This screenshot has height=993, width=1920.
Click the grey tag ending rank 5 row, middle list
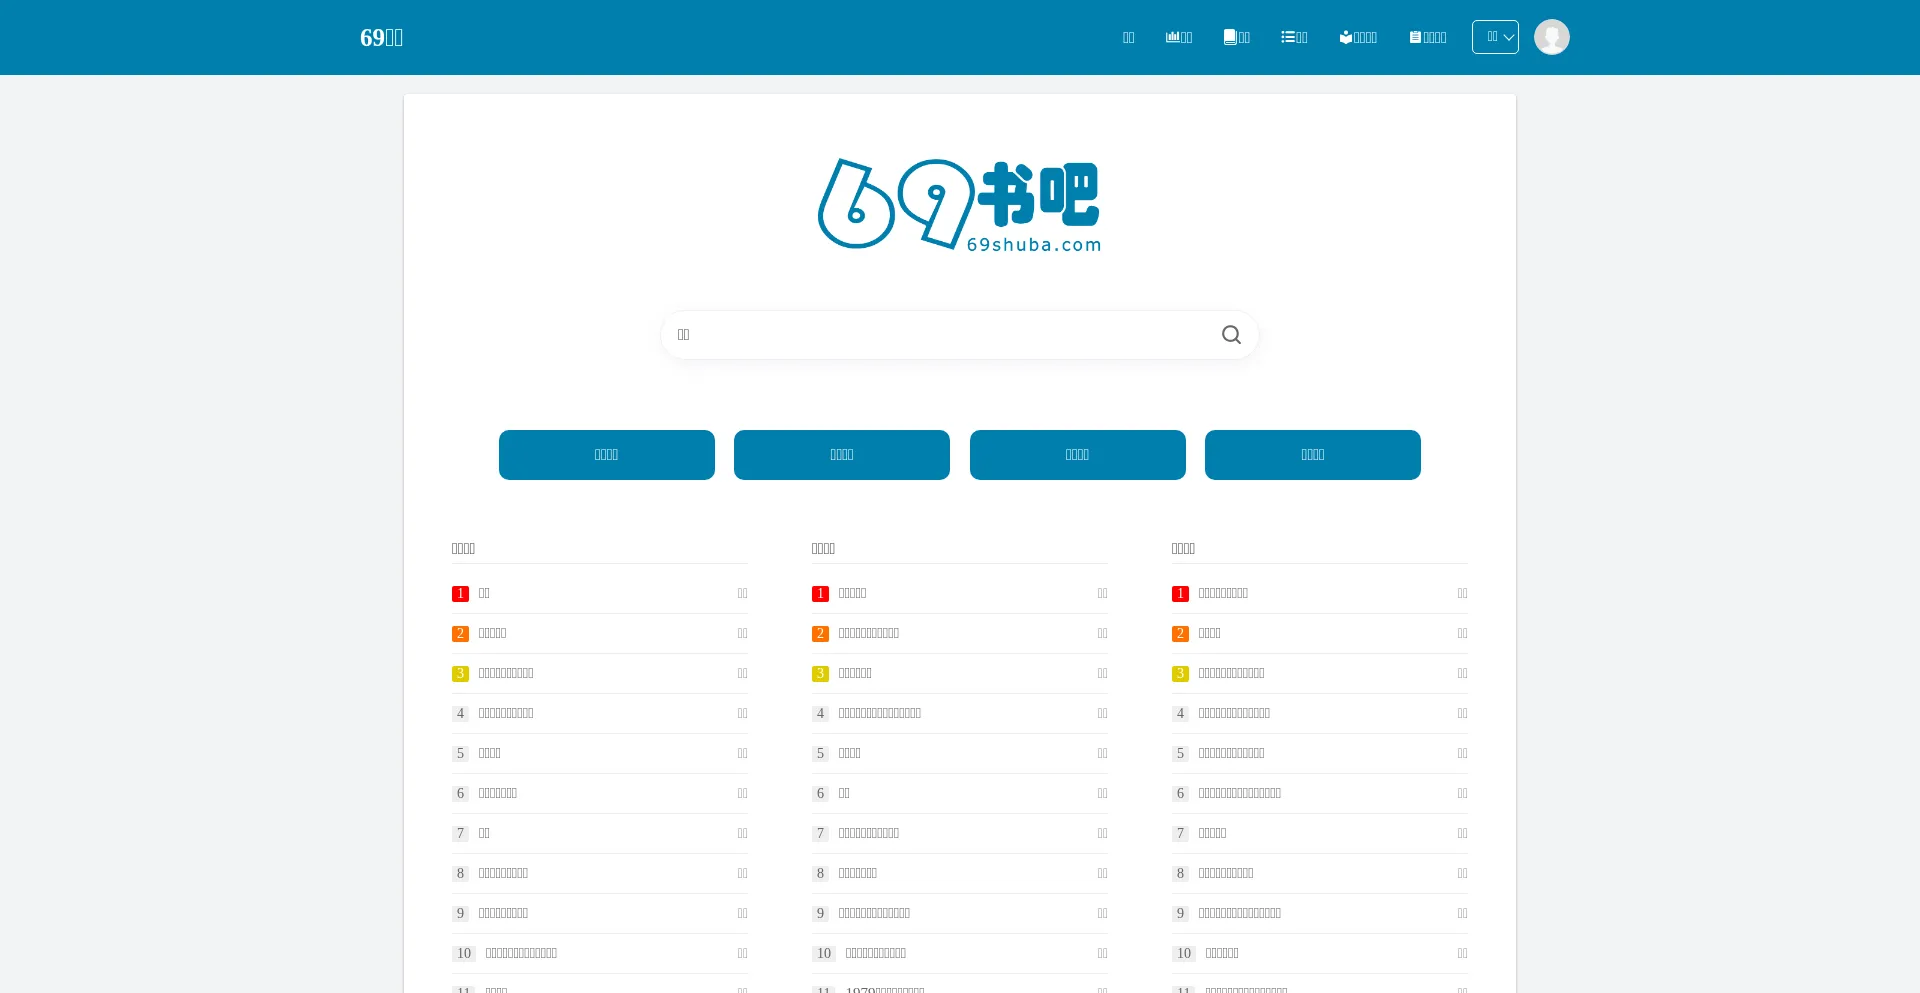tap(1102, 753)
